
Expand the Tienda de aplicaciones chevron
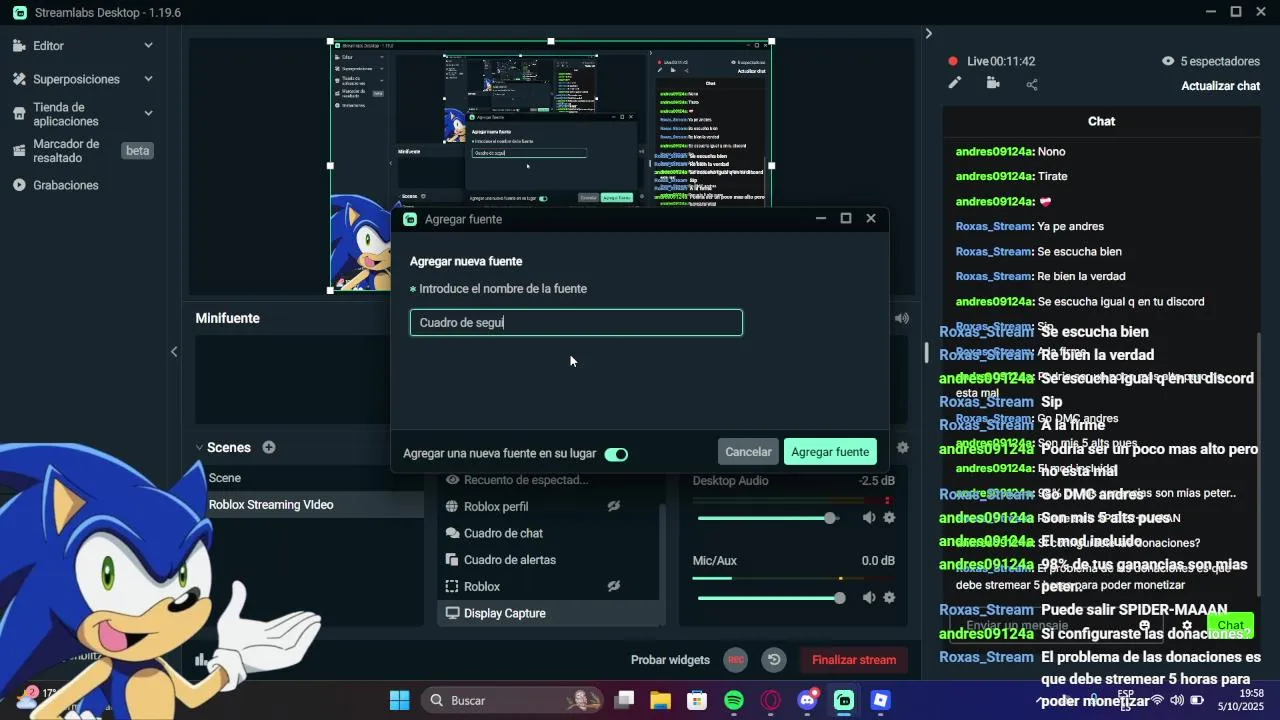pos(148,114)
